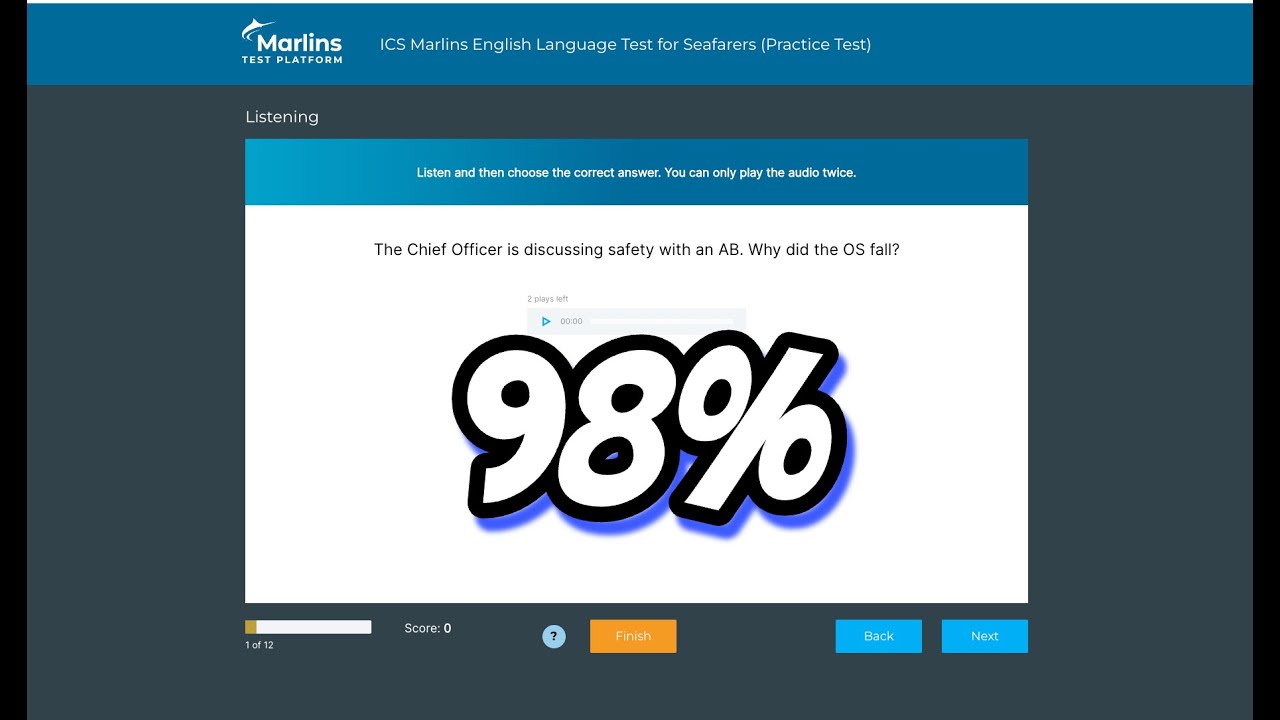Click the 'Listen and then choose' instruction banner
Viewport: 1280px width, 720px height.
(x=636, y=172)
